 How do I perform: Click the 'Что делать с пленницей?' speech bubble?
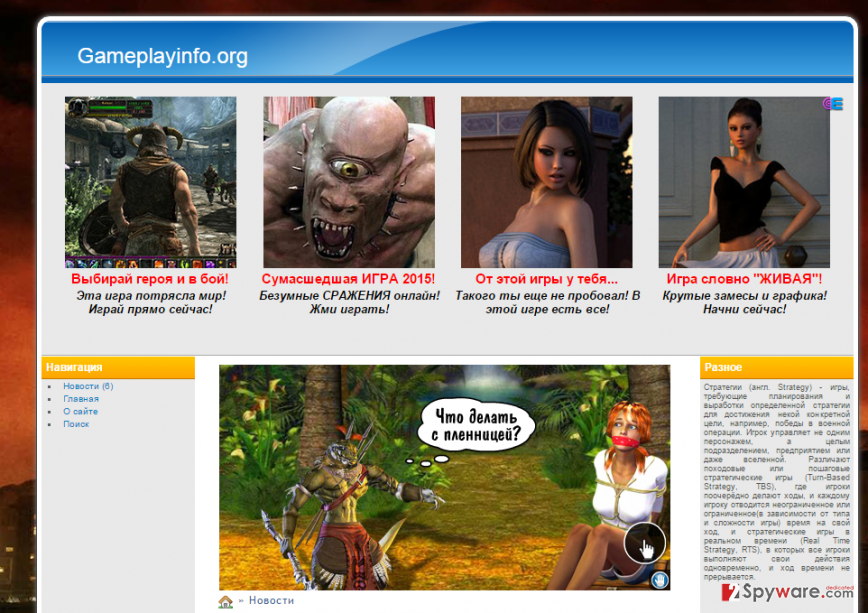pyautogui.click(x=476, y=425)
